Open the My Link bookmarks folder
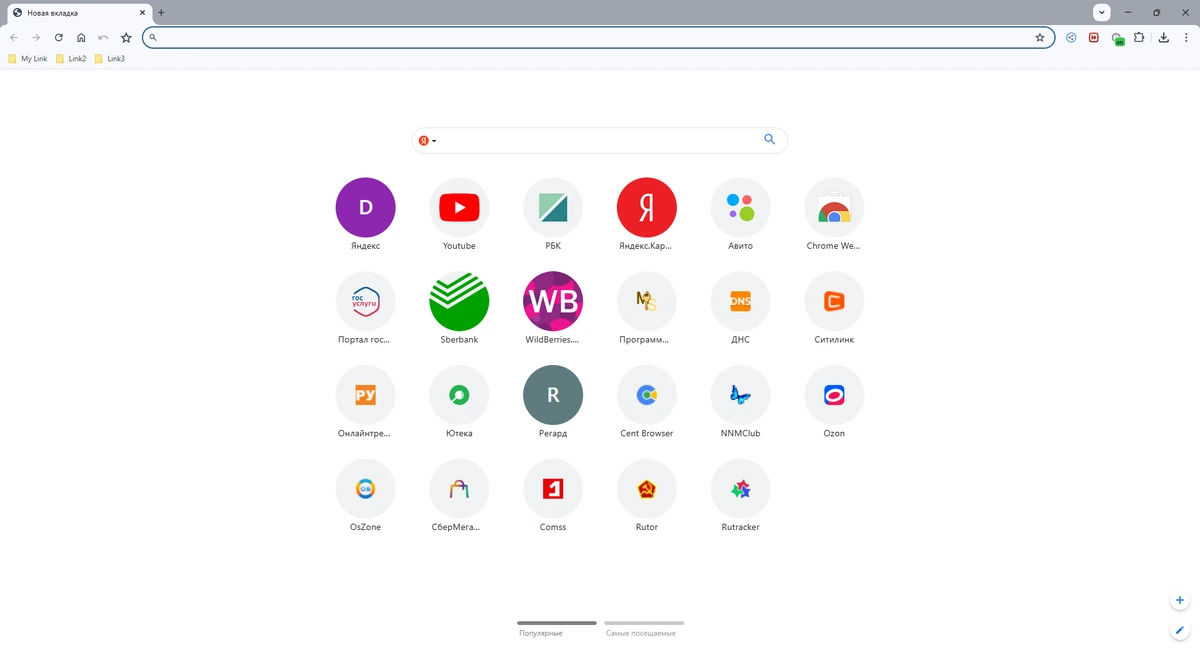Viewport: 1200px width, 650px height. (28, 59)
